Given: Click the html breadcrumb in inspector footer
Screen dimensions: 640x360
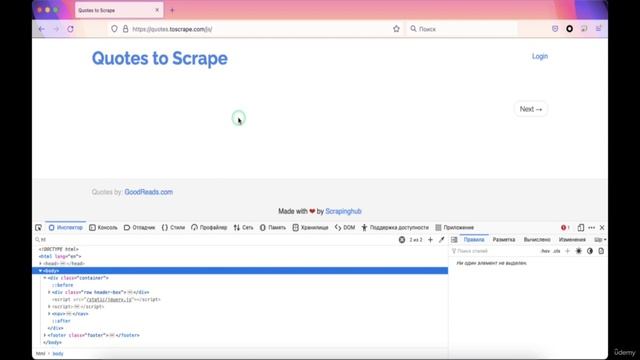Looking at the screenshot, I should [x=40, y=354].
